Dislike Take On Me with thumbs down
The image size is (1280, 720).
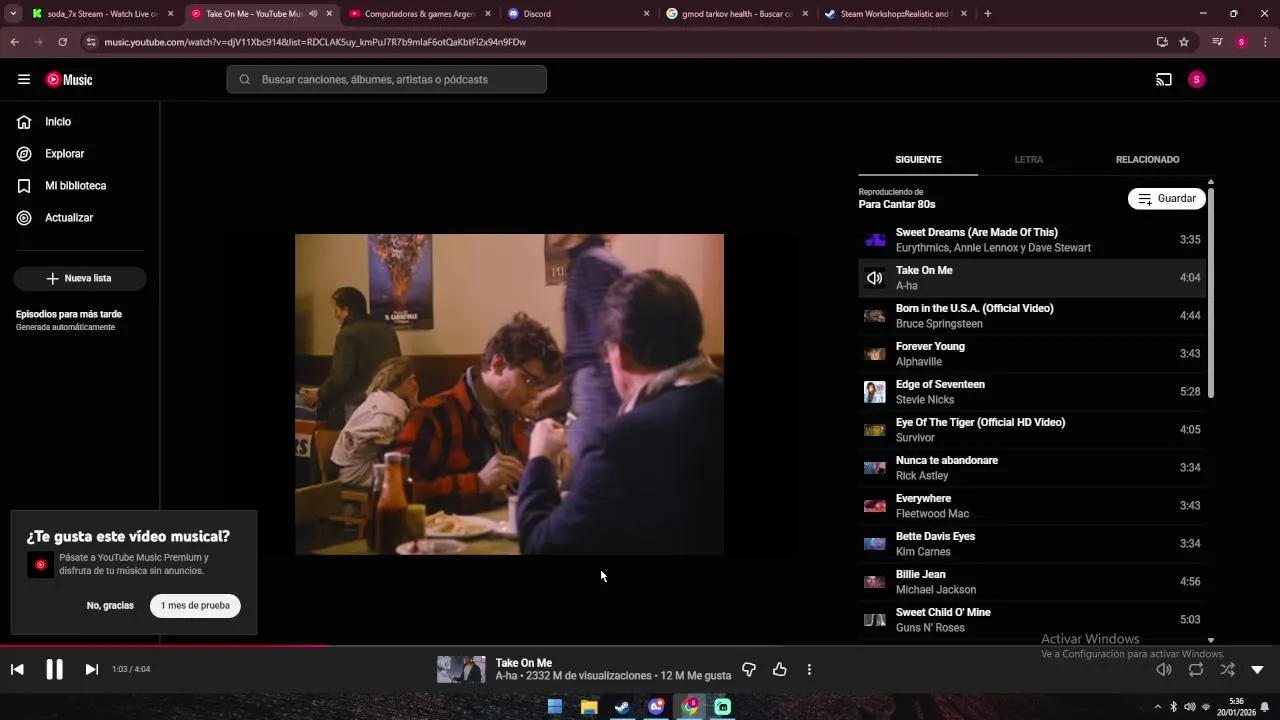(x=749, y=670)
